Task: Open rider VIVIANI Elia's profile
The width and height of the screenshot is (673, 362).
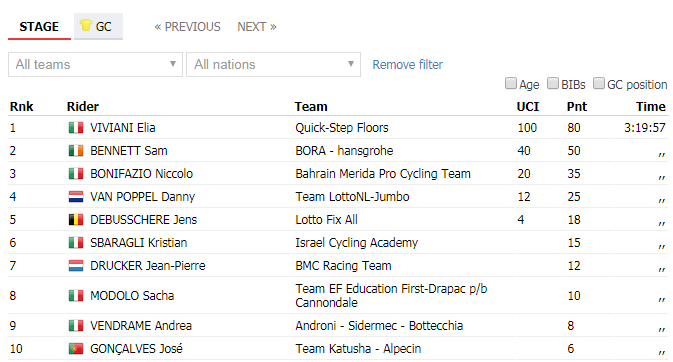Action: [123, 128]
